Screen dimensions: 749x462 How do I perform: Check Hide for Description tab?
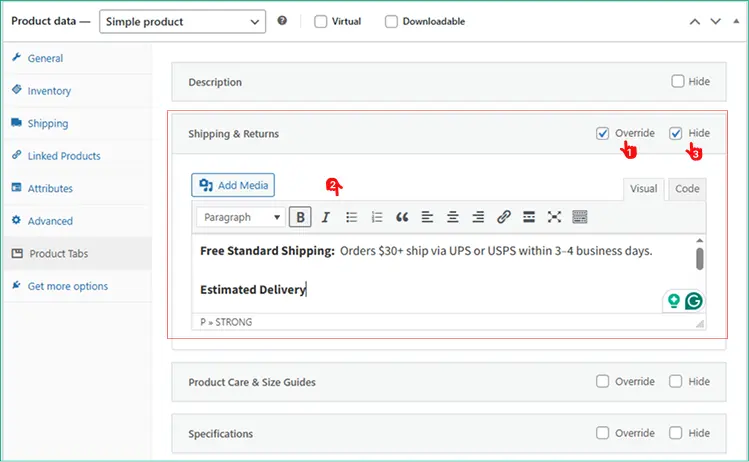pyautogui.click(x=678, y=81)
